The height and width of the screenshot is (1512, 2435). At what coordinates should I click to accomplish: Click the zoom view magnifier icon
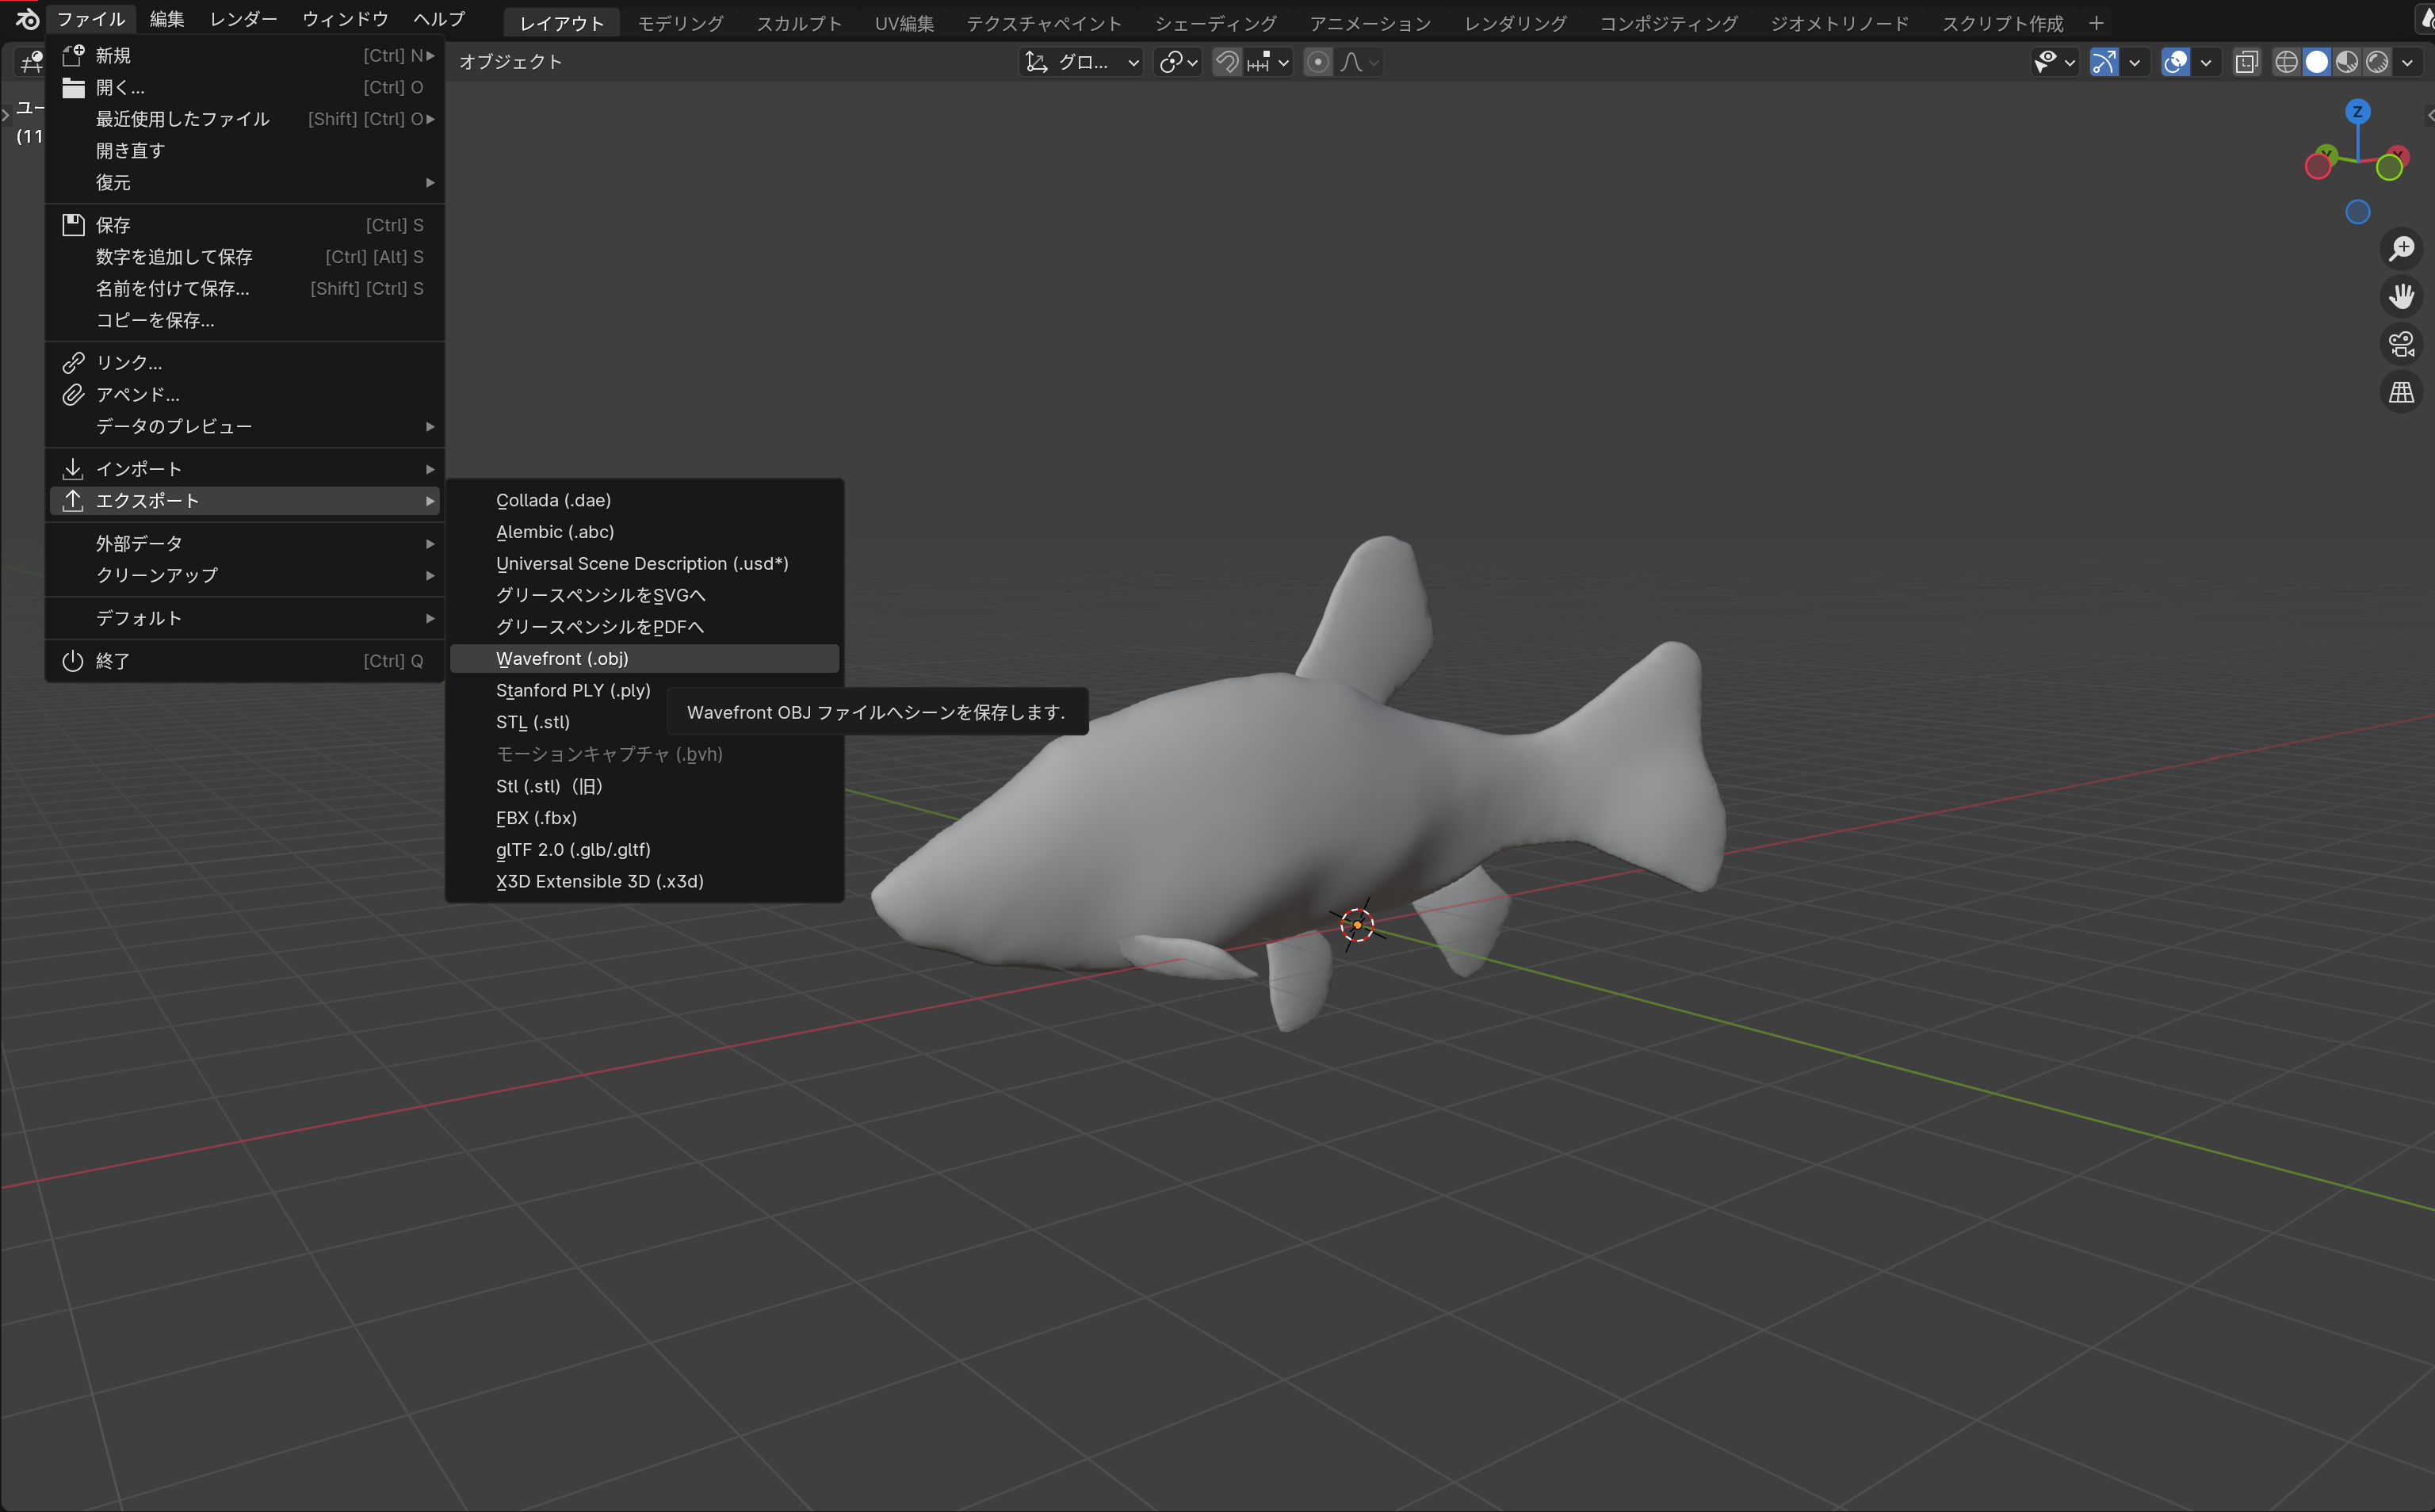2401,248
